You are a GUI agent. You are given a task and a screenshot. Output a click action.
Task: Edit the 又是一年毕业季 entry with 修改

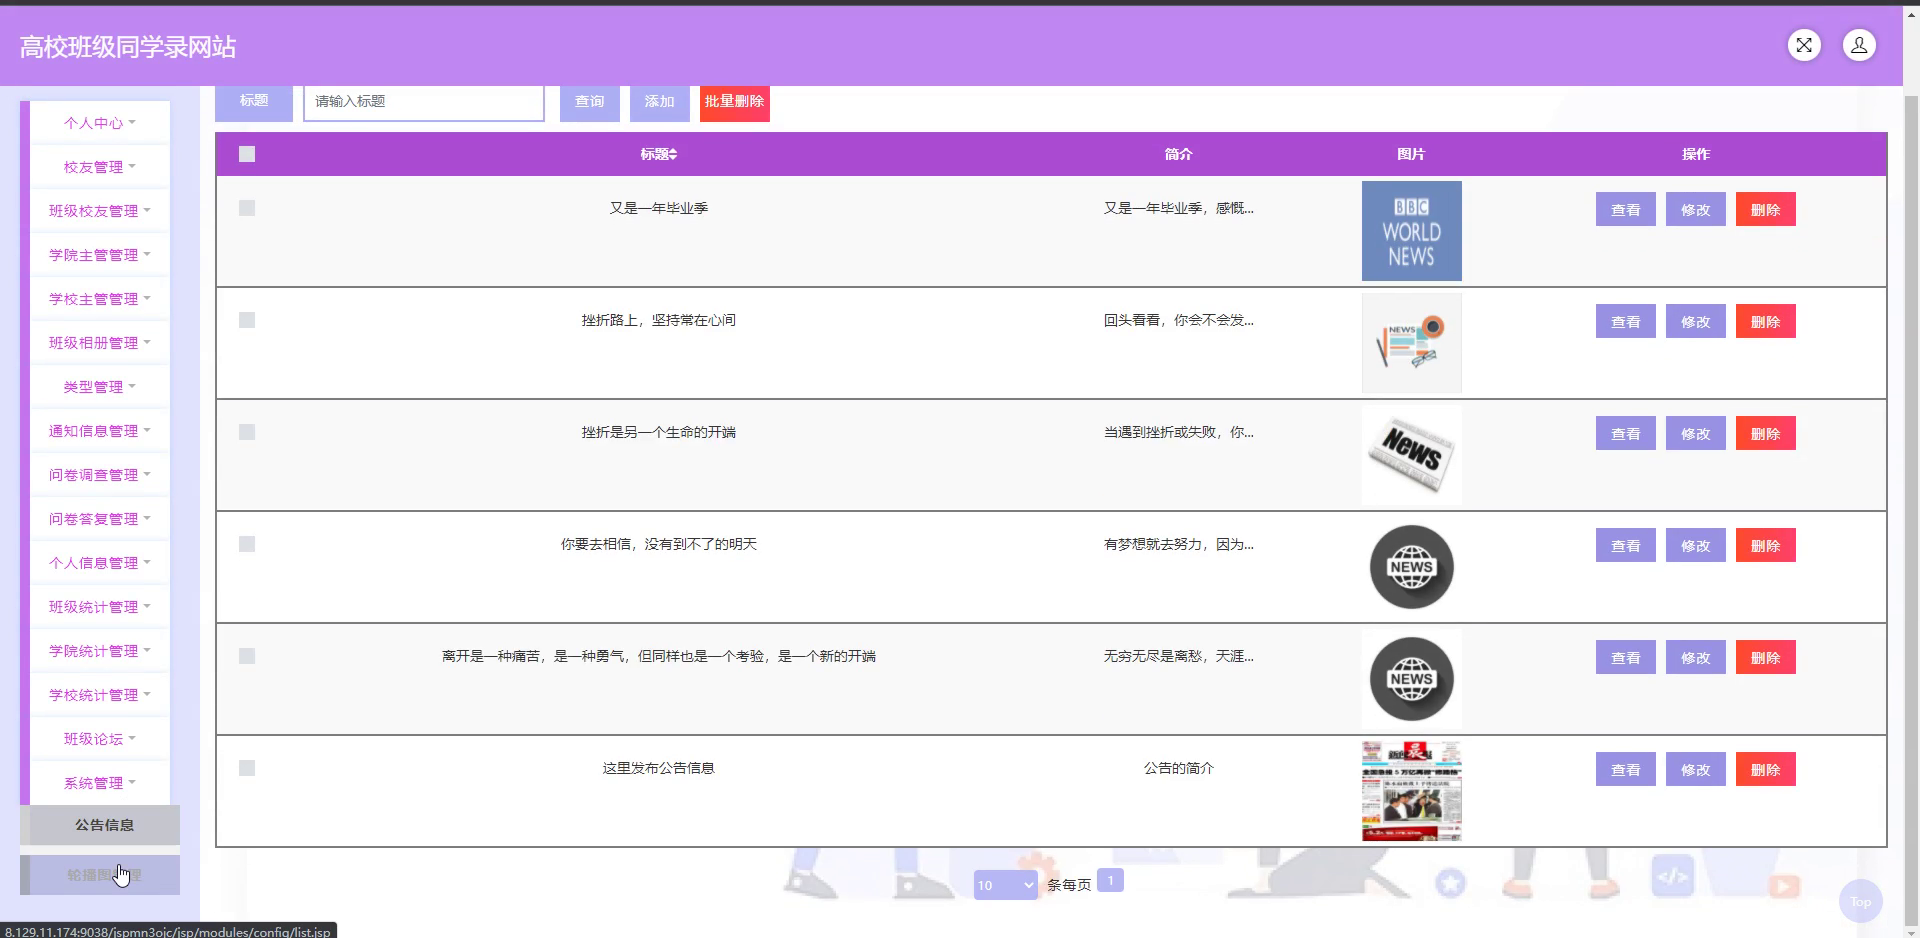1696,210
